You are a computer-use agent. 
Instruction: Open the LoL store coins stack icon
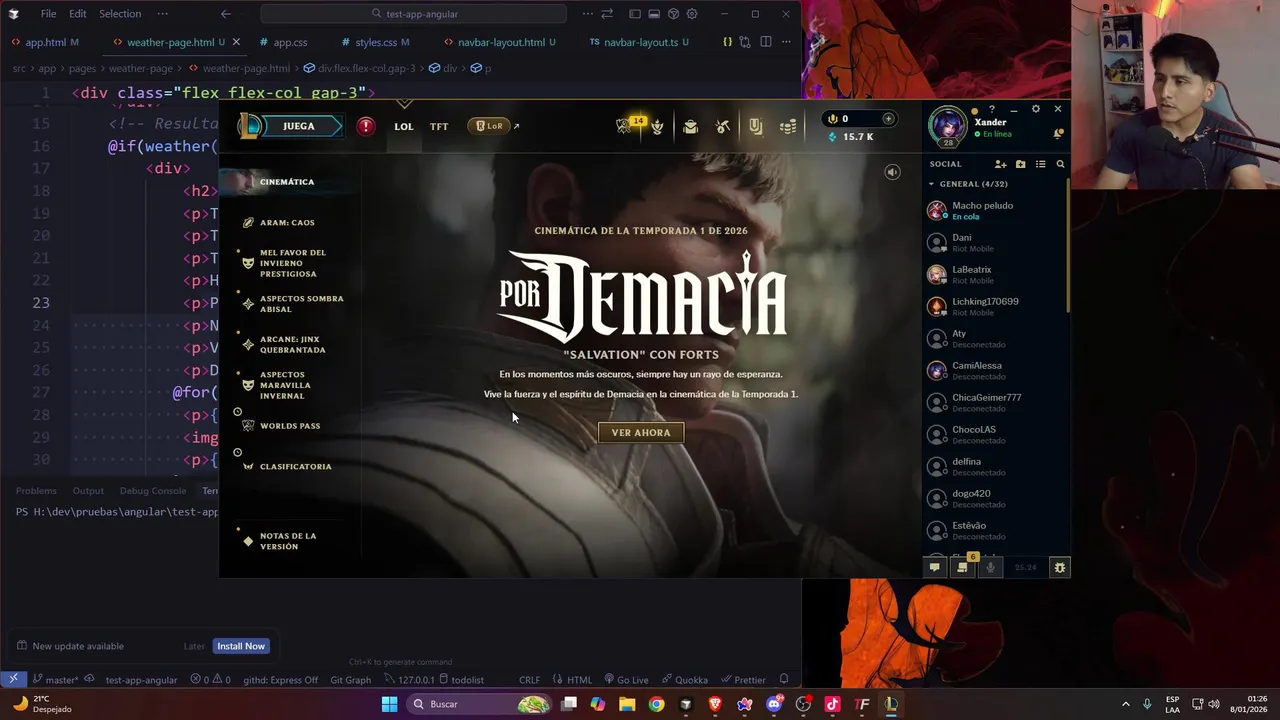[788, 126]
